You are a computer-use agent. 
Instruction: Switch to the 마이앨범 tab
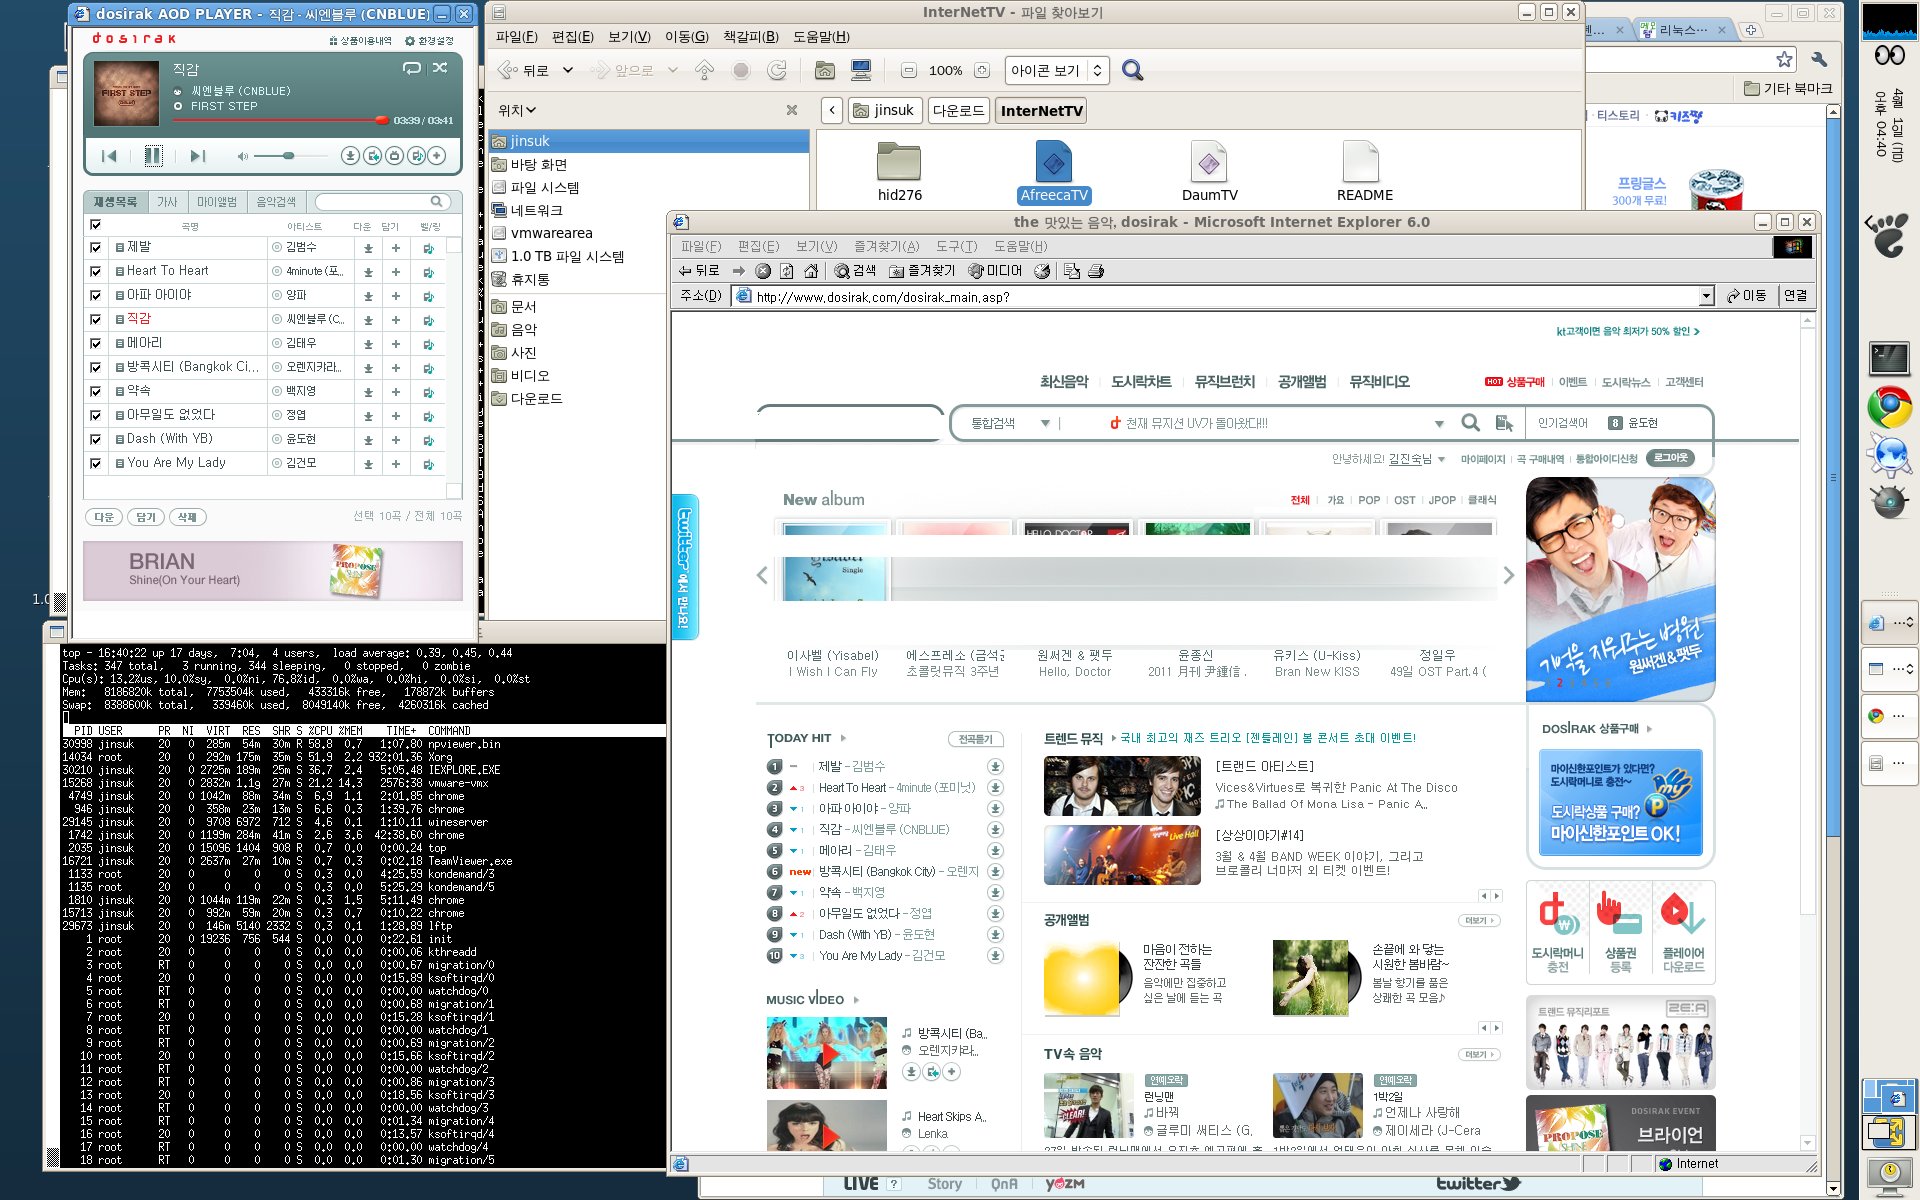point(217,202)
